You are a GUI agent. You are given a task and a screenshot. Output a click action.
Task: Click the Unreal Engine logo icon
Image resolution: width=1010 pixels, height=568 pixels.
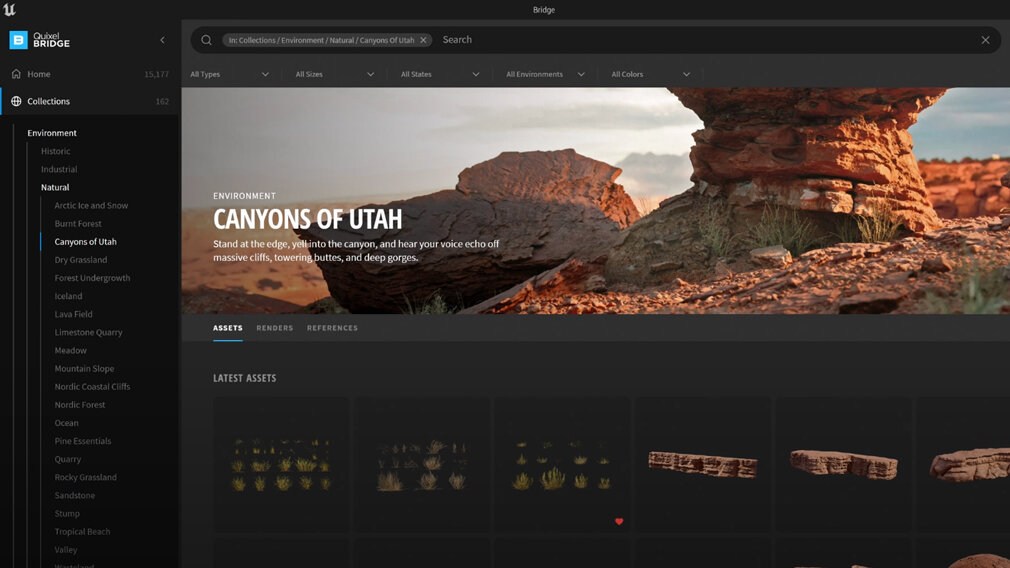pyautogui.click(x=9, y=9)
